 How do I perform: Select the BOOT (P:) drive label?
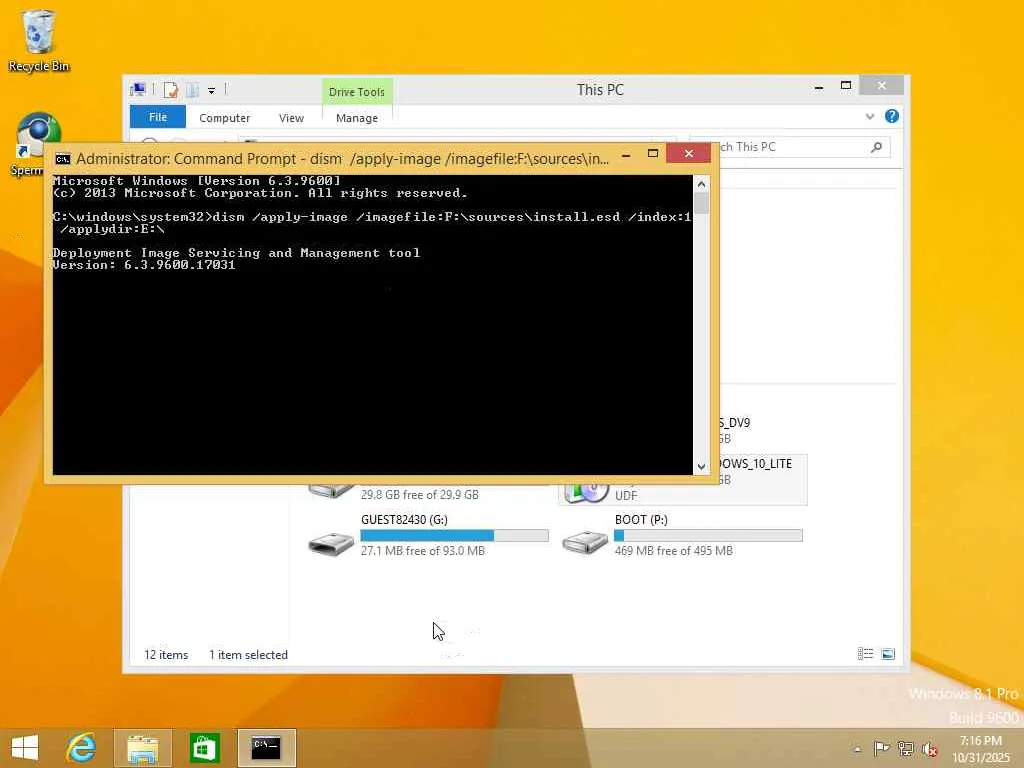pyautogui.click(x=641, y=520)
